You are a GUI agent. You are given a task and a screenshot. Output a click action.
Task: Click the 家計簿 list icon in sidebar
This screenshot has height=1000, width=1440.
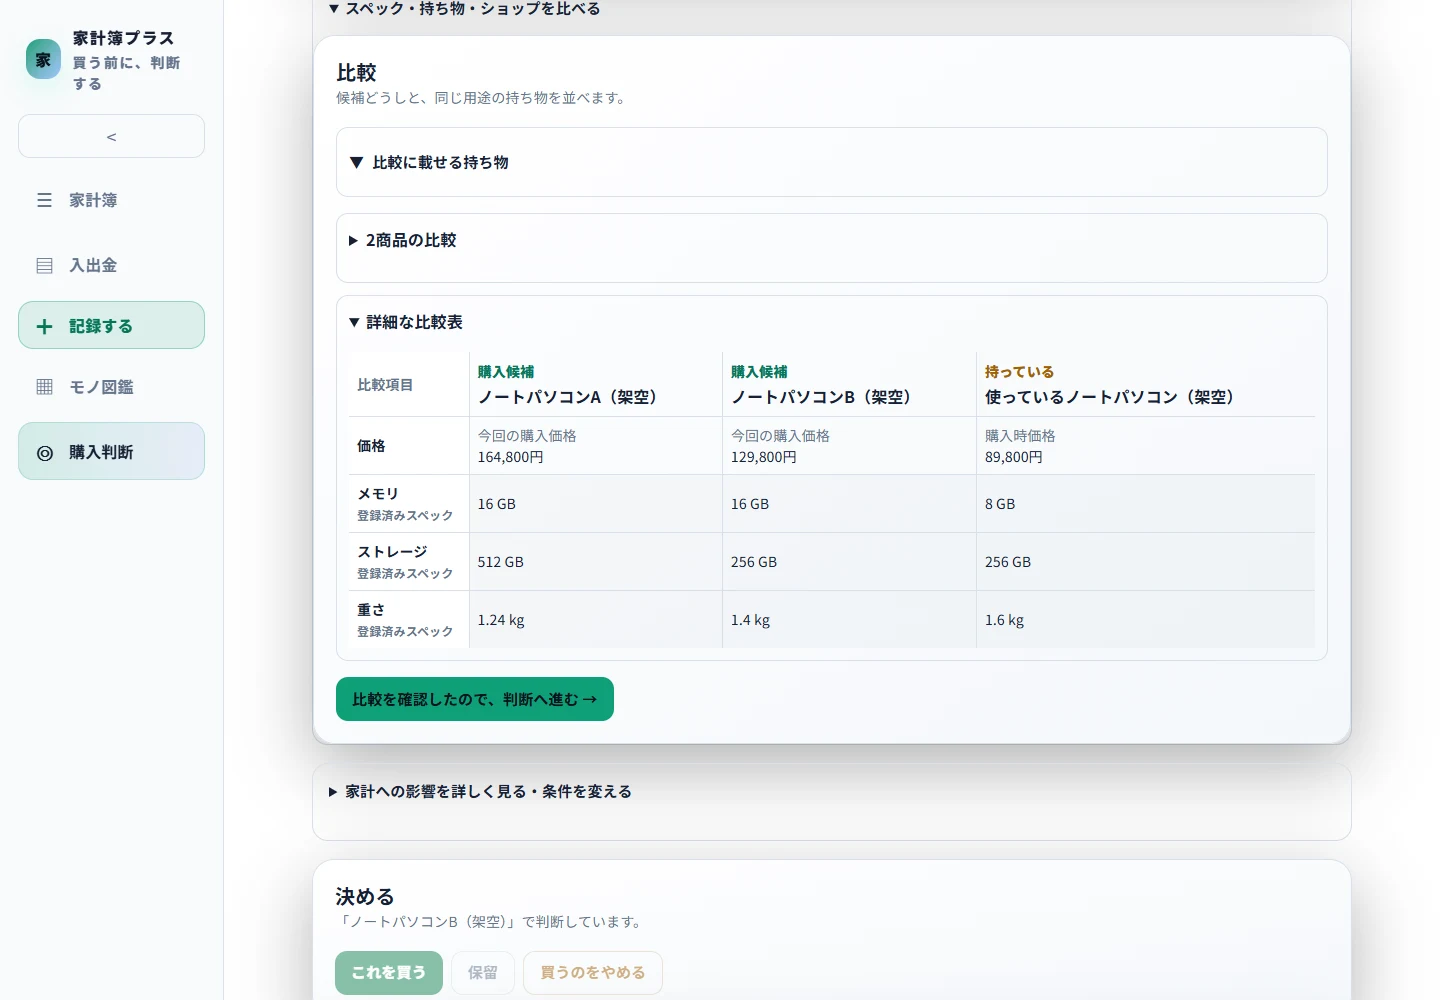(x=44, y=200)
